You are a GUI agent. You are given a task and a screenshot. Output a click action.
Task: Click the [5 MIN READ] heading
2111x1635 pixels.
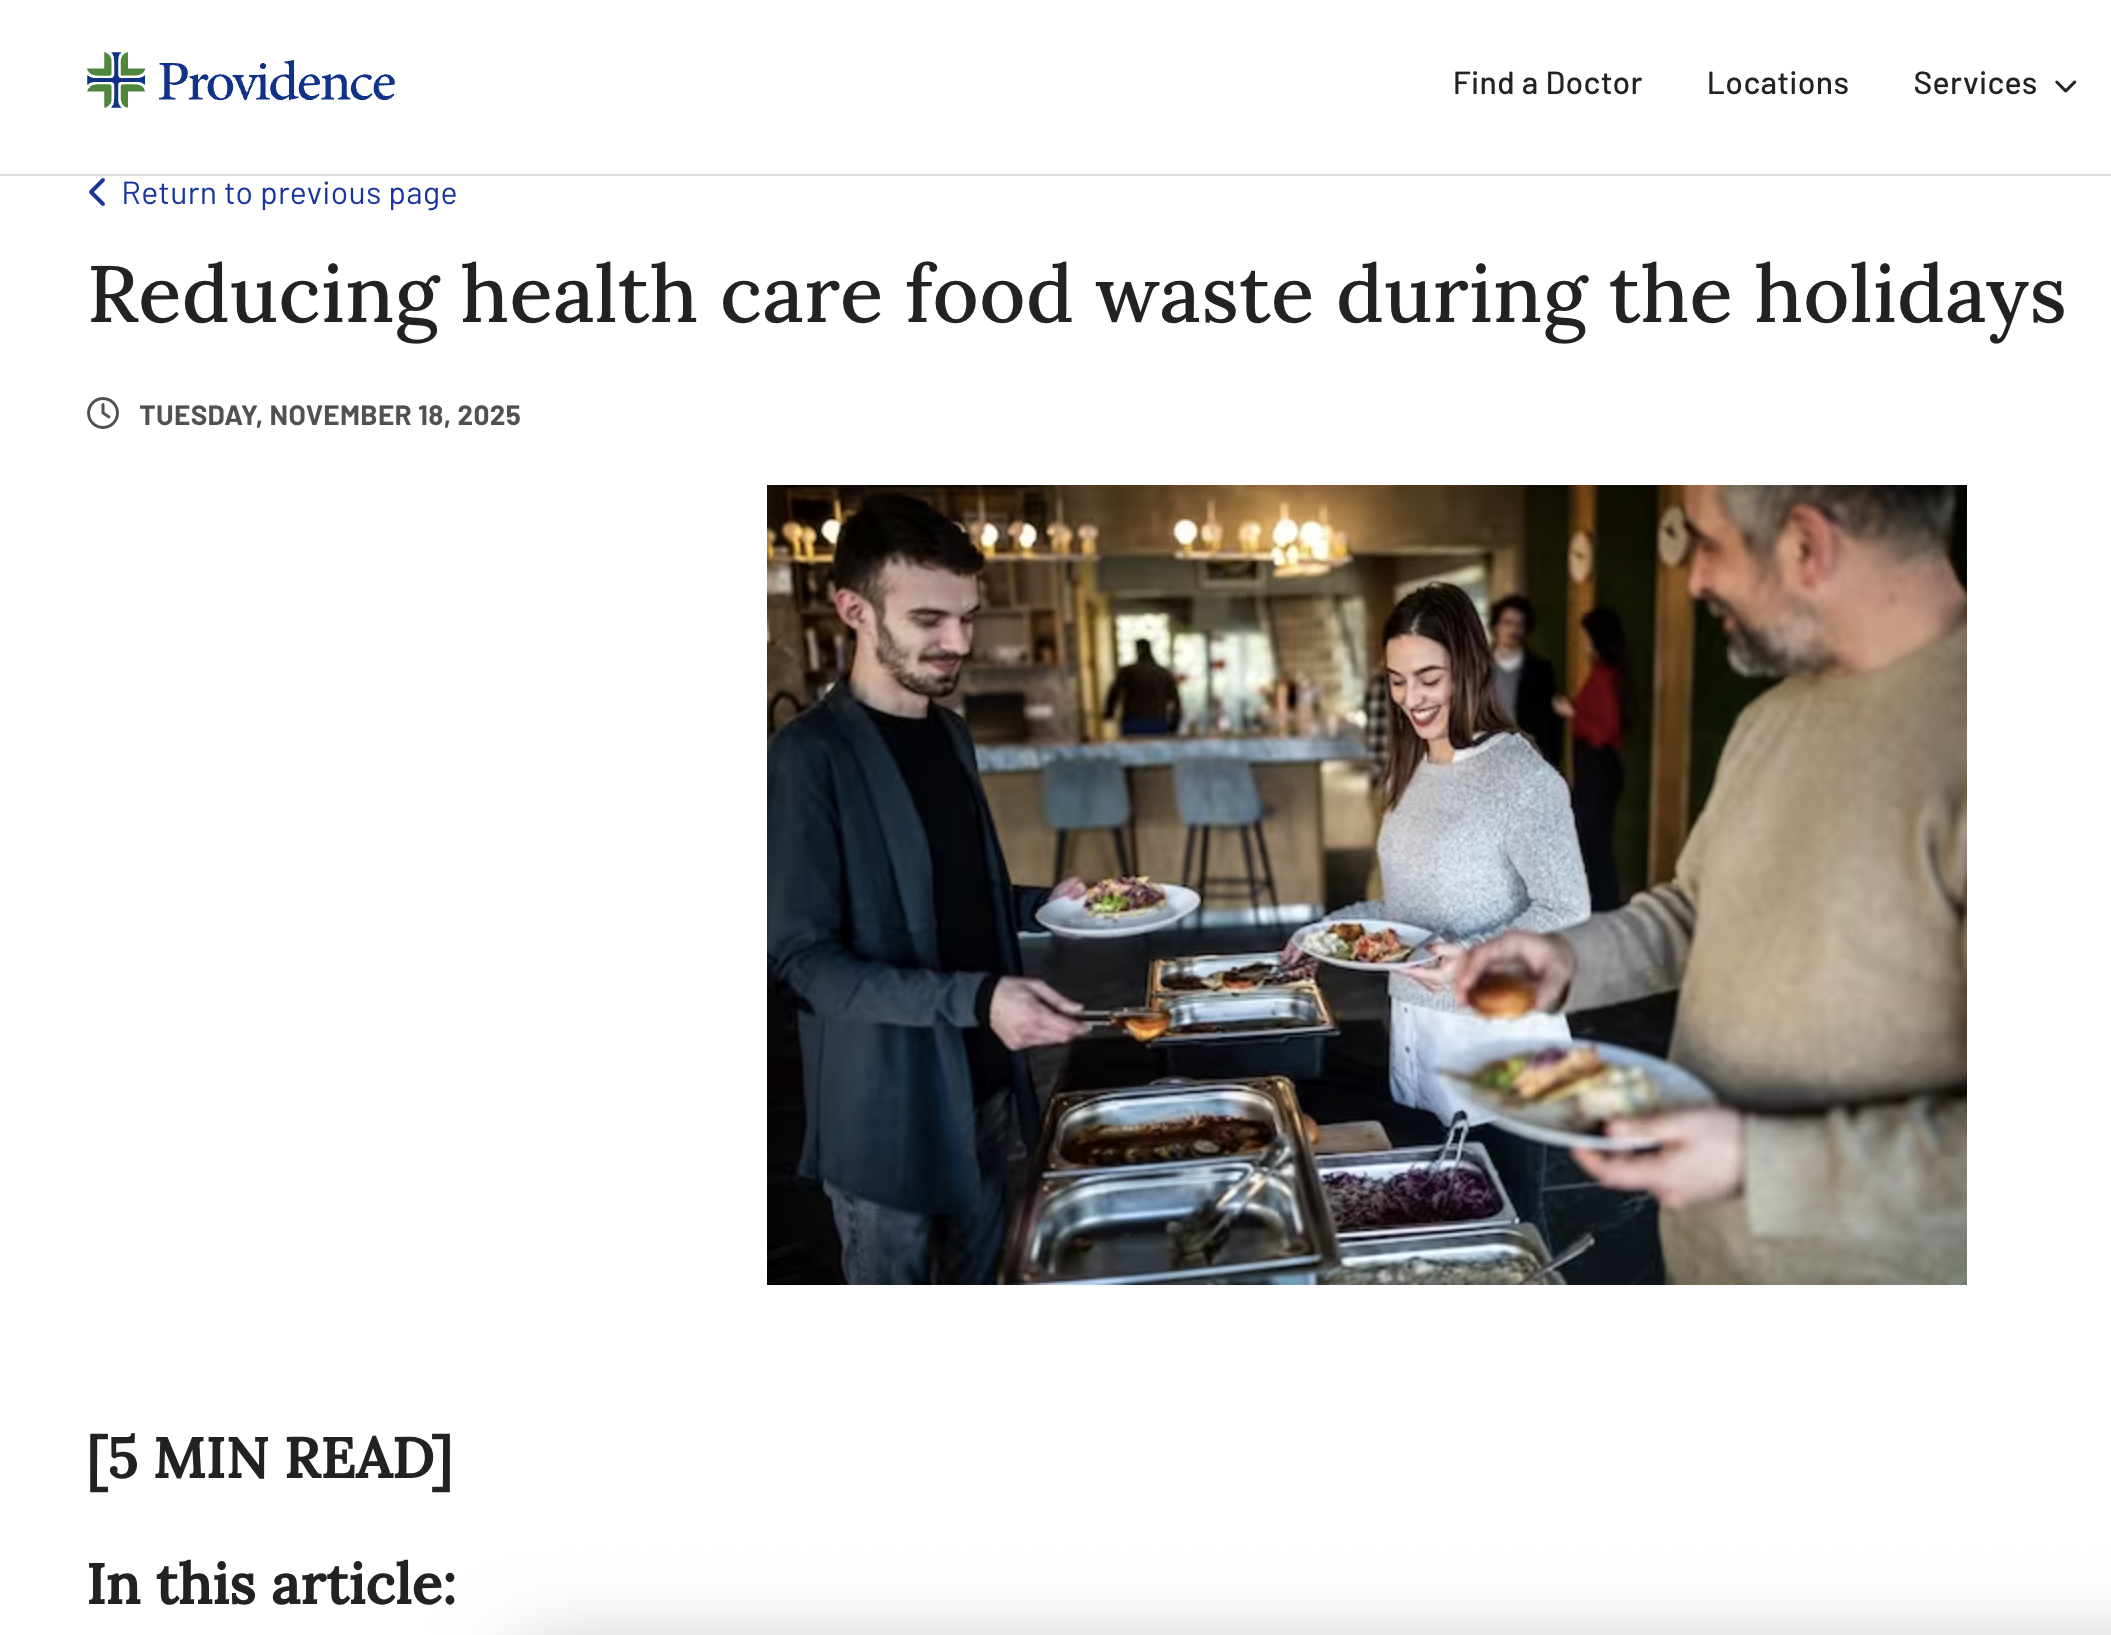point(270,1459)
